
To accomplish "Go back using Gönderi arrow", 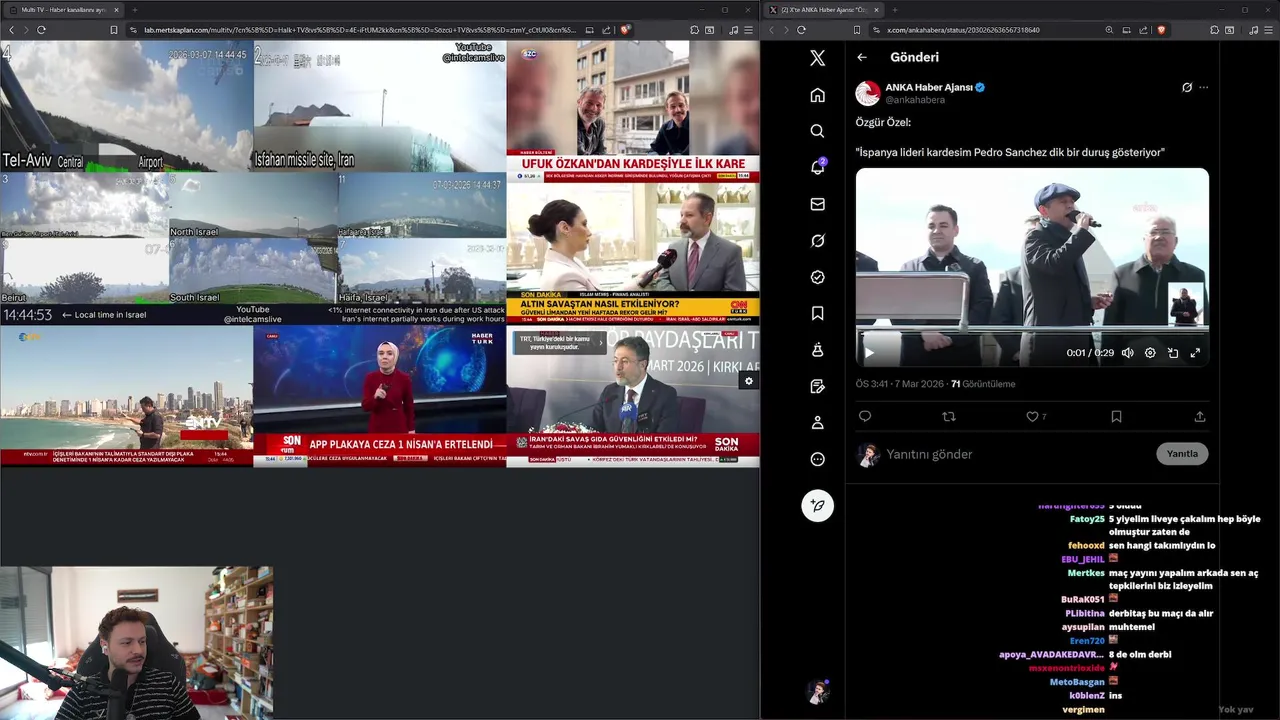I will click(862, 57).
